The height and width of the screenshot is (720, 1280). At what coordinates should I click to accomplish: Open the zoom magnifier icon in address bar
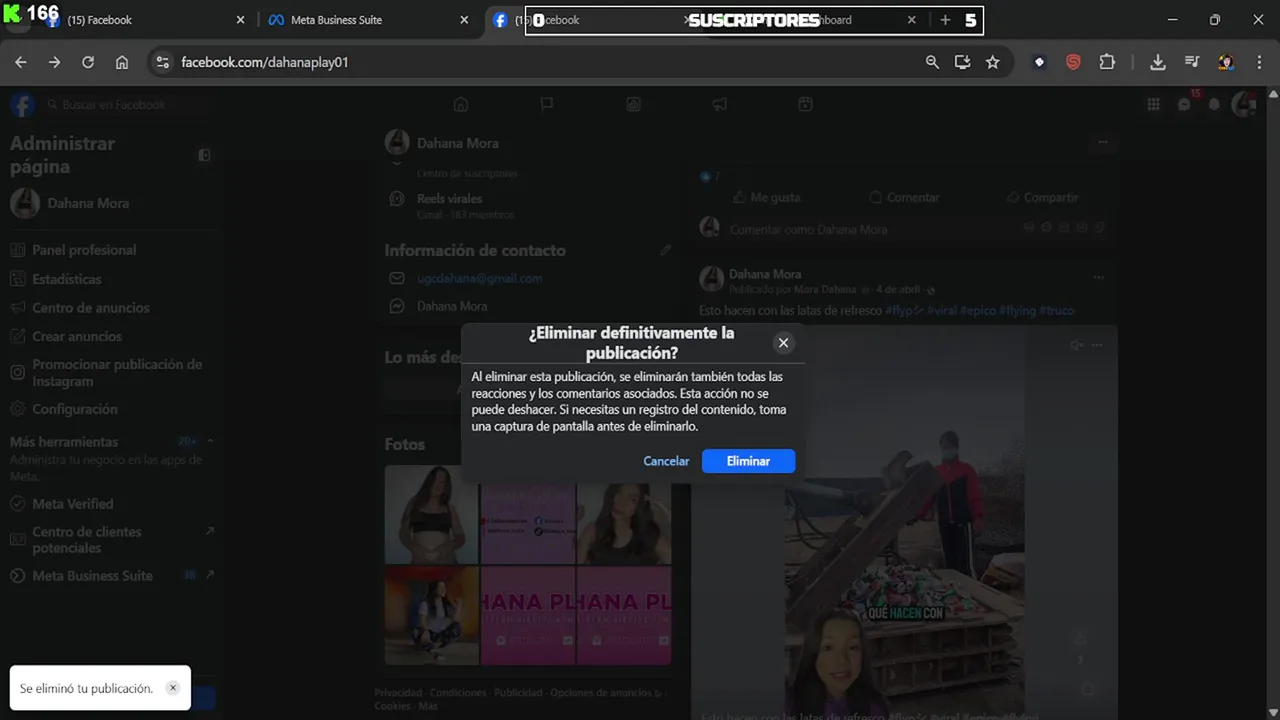point(932,62)
